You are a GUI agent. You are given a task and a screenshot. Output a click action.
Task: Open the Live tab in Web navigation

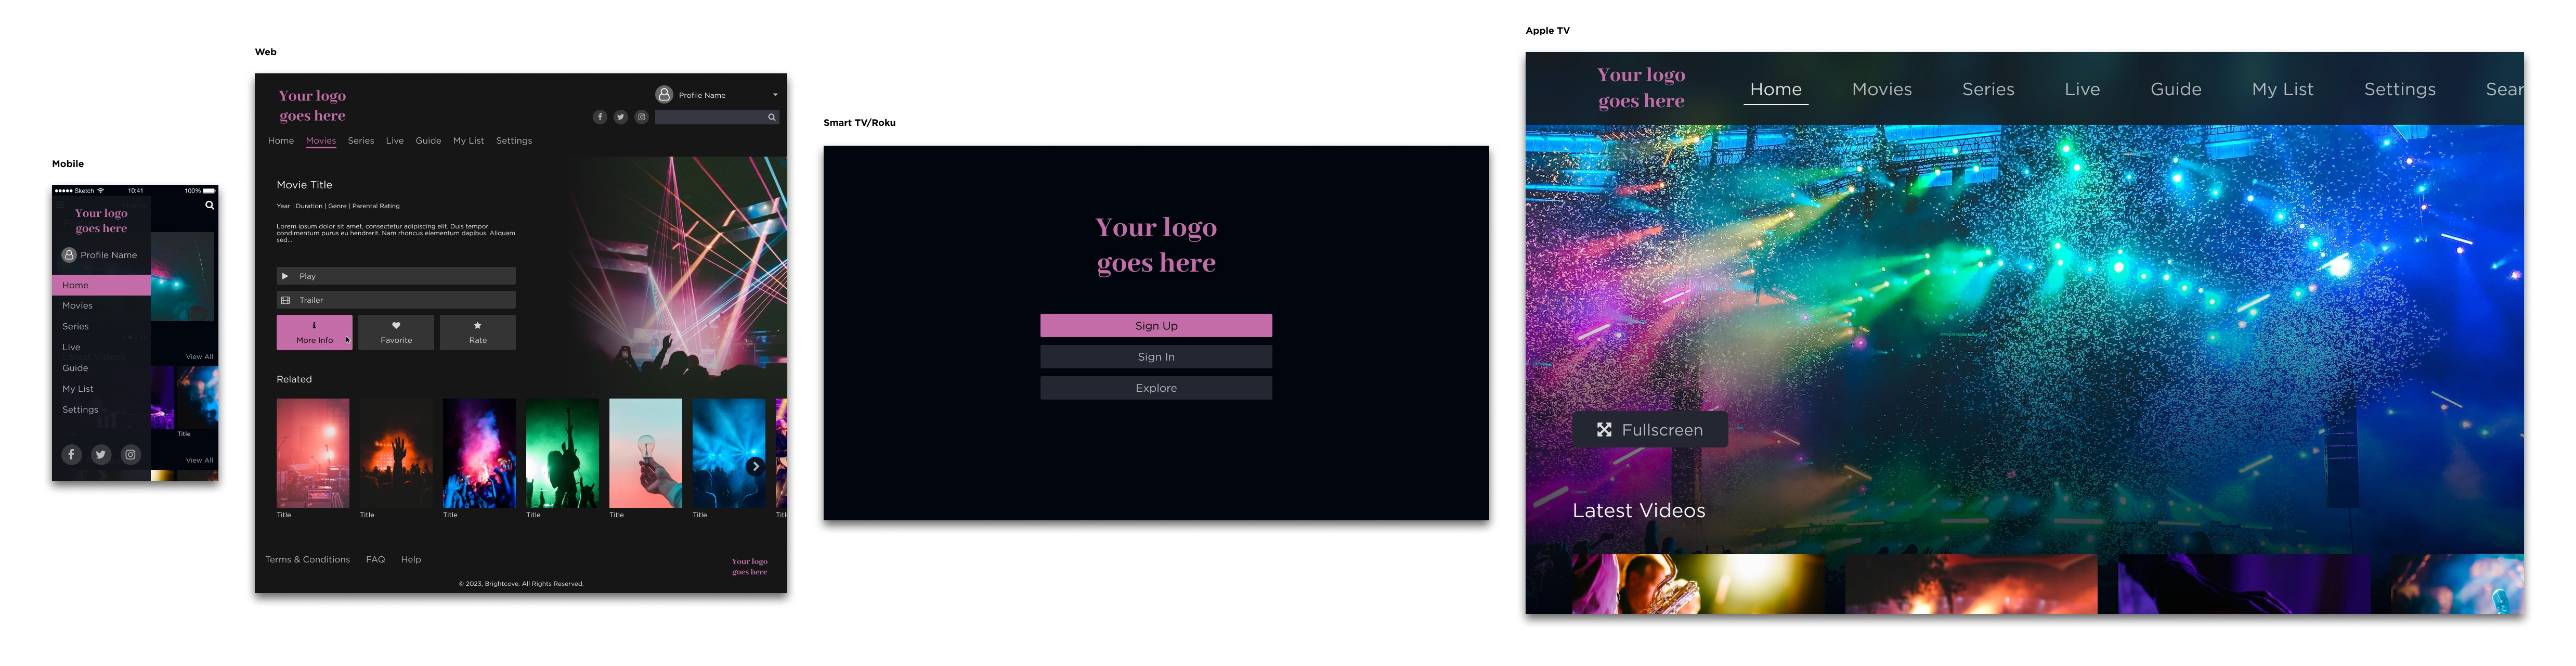point(395,141)
